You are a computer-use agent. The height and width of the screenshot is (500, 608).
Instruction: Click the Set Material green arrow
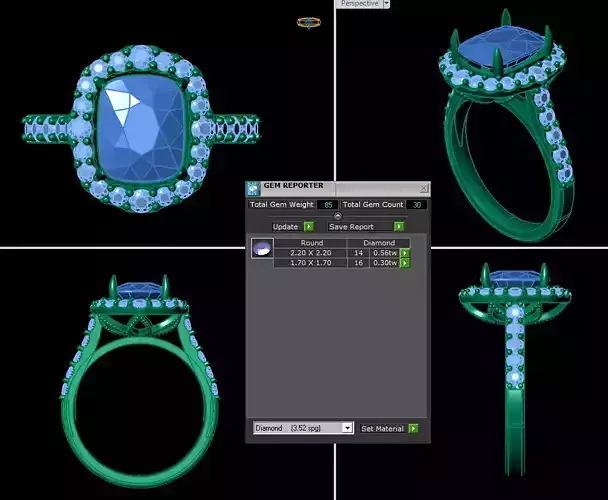click(414, 429)
